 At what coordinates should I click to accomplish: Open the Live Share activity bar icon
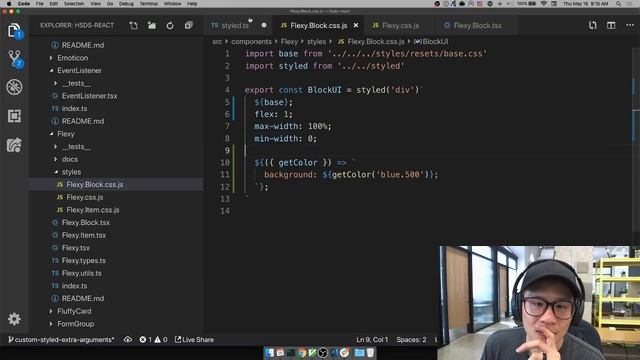[x=14, y=145]
